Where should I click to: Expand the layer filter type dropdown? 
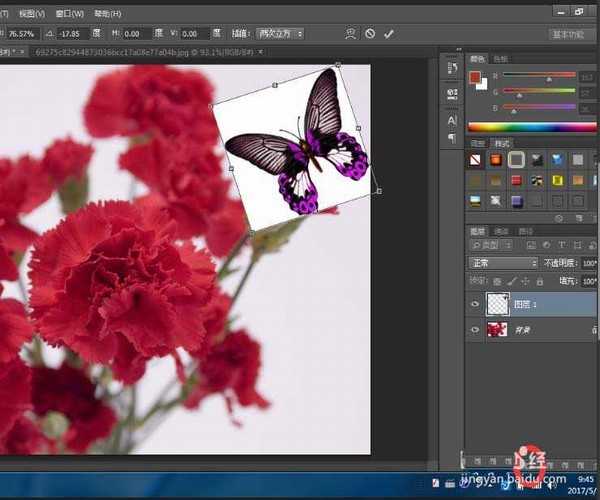(x=492, y=246)
